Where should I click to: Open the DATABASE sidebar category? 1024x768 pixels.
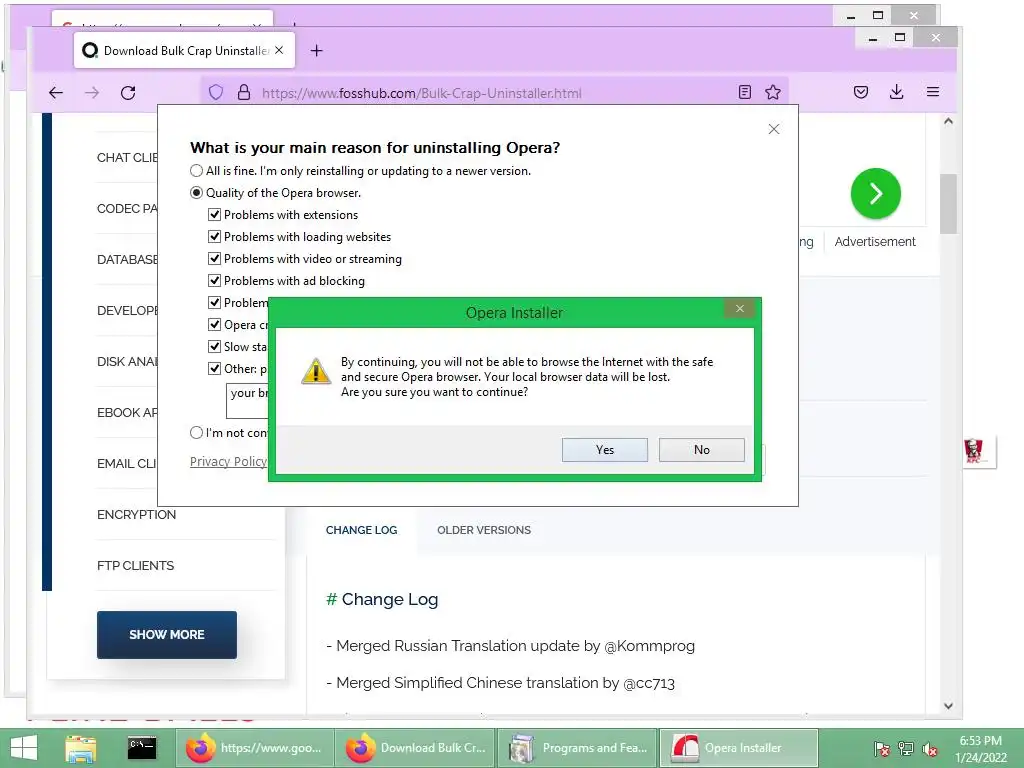(x=127, y=260)
